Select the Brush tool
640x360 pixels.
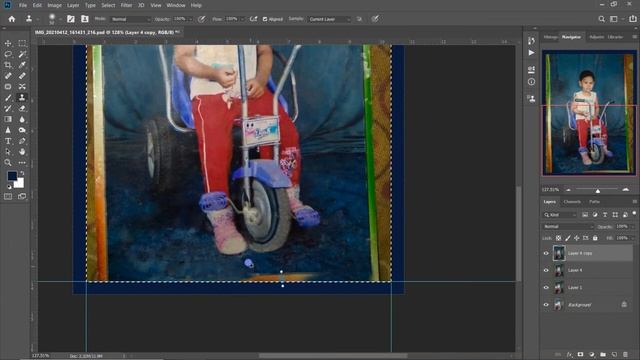coord(8,98)
